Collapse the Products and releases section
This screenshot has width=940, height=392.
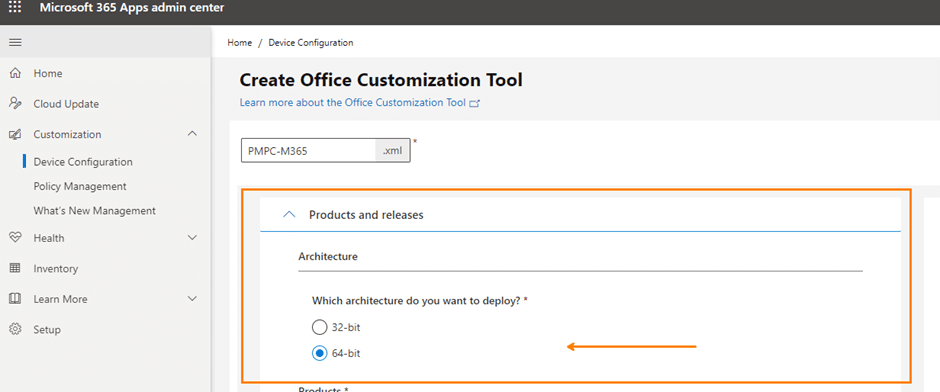tap(289, 215)
